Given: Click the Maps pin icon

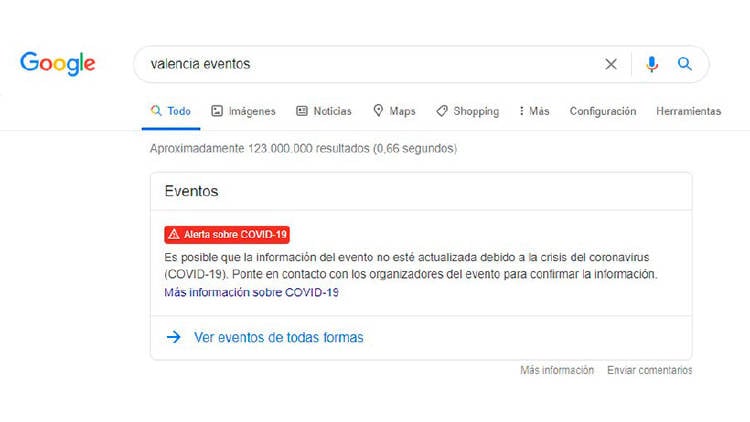Looking at the screenshot, I should tap(378, 111).
